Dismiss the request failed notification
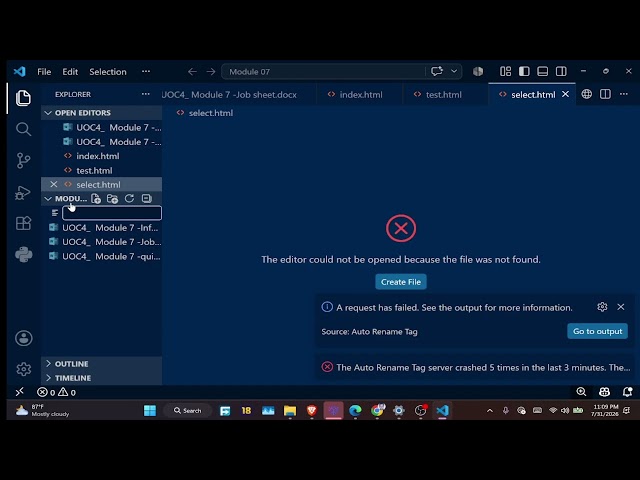Image resolution: width=640 pixels, height=480 pixels. coord(621,307)
